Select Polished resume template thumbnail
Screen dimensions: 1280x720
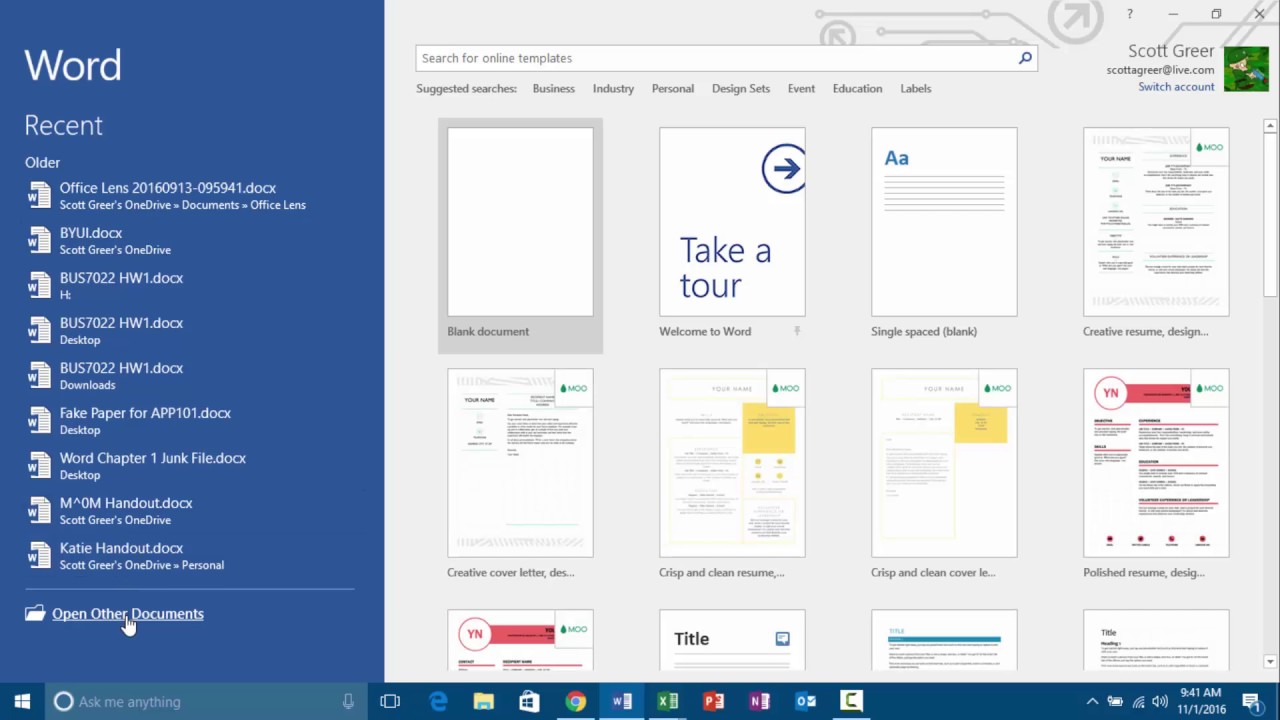coord(1156,463)
